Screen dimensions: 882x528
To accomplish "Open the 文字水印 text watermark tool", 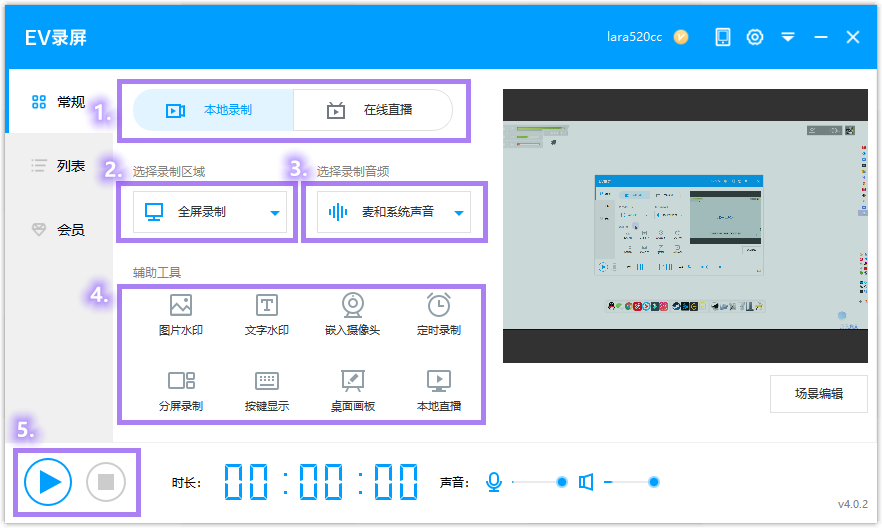I will pos(267,314).
